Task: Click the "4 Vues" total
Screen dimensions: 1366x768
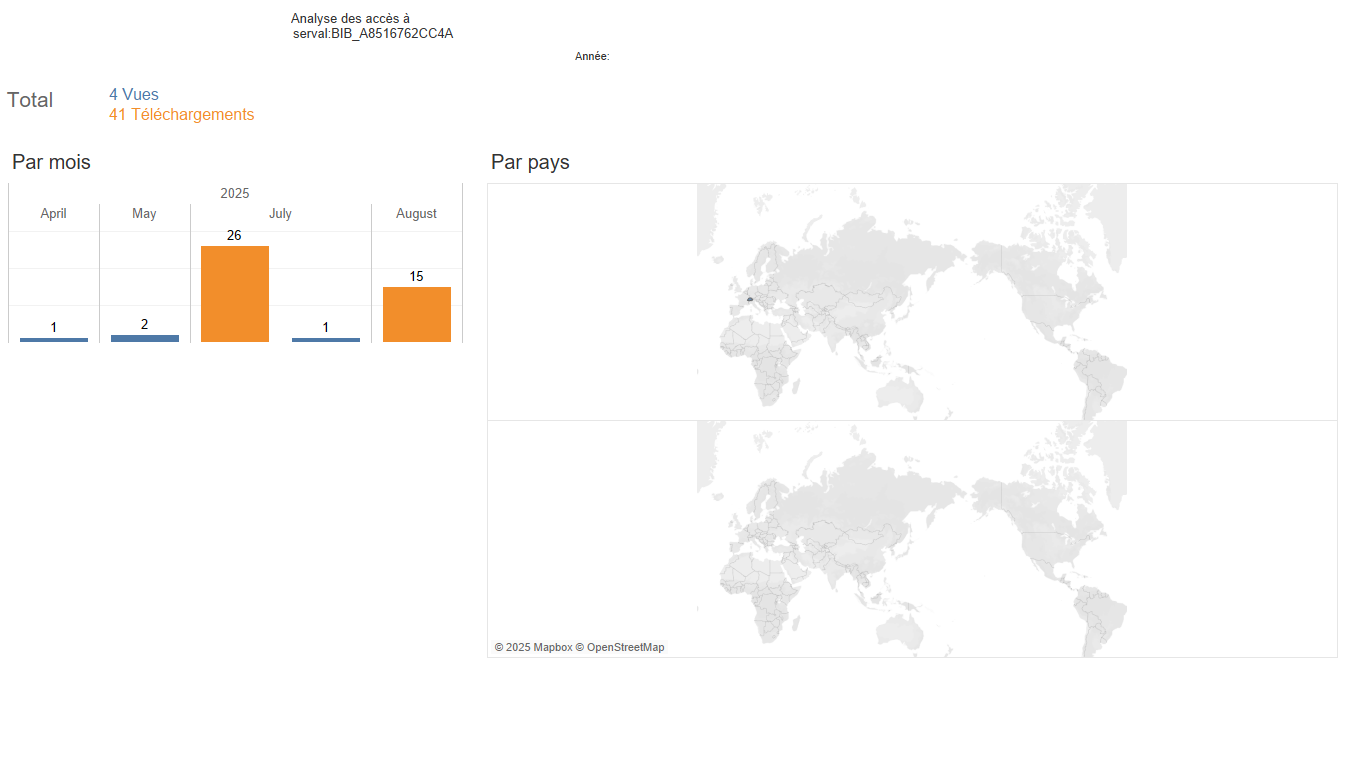Action: [x=134, y=95]
